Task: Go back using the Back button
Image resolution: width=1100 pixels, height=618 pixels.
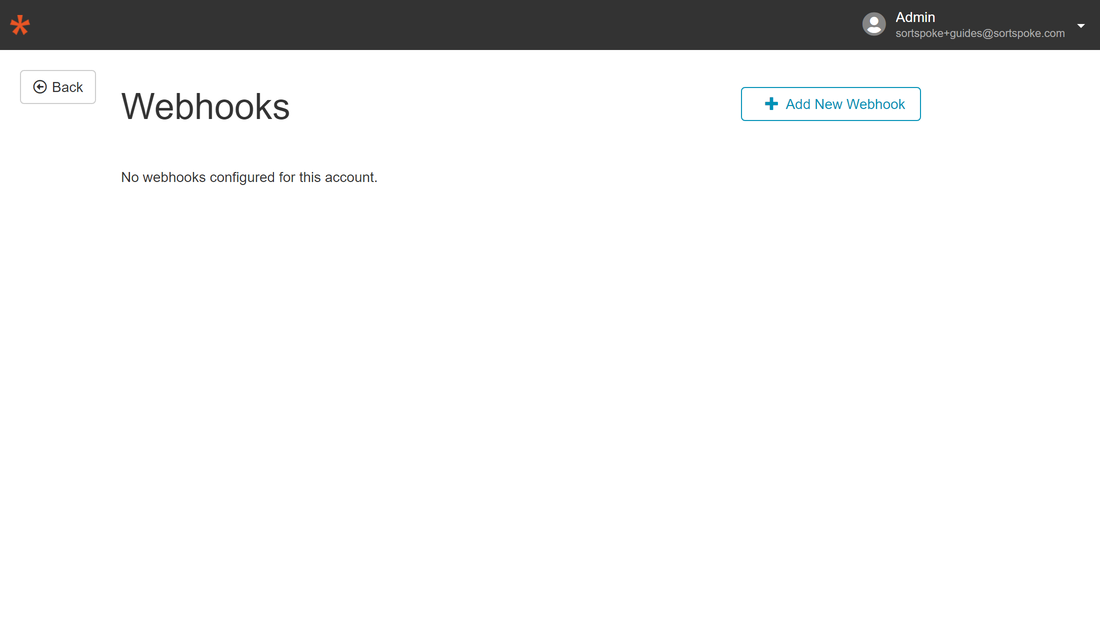Action: pos(58,87)
